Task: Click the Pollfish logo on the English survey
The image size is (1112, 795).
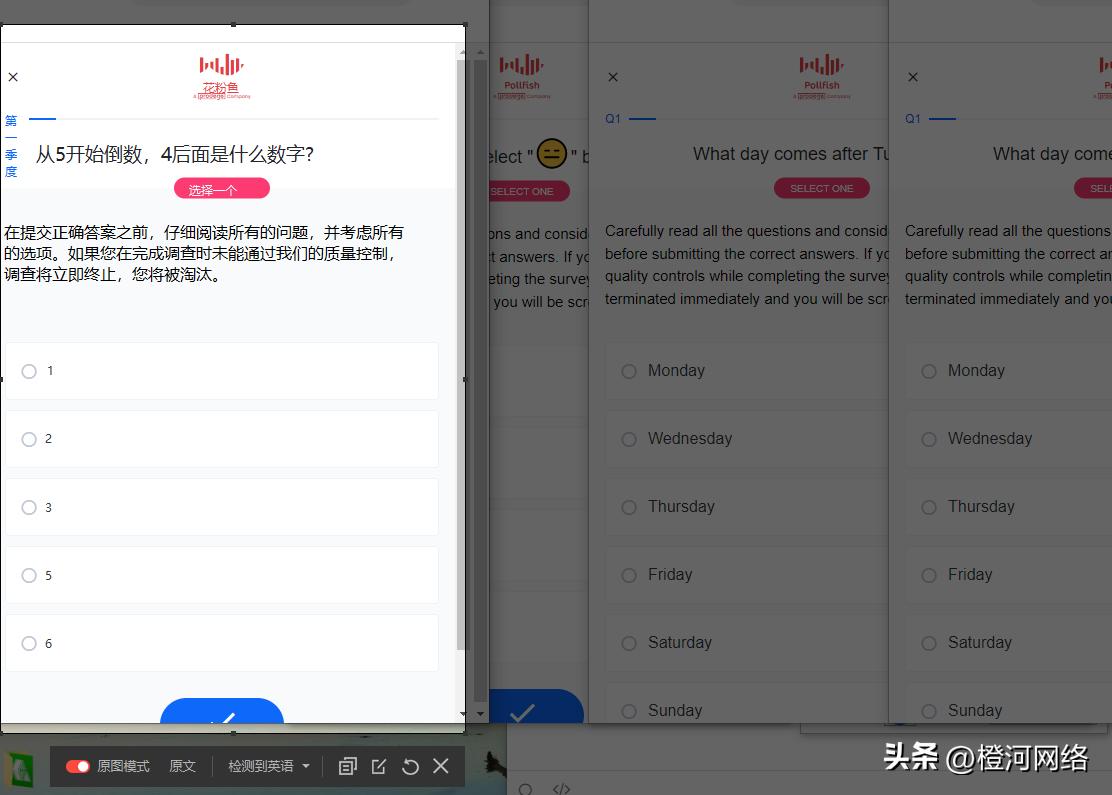Action: [821, 77]
